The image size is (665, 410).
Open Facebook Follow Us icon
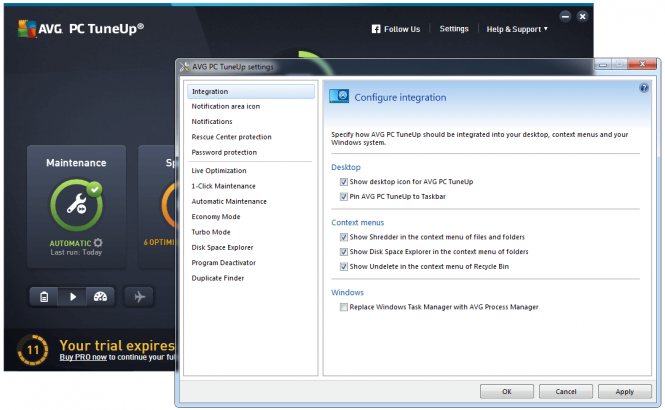[376, 29]
